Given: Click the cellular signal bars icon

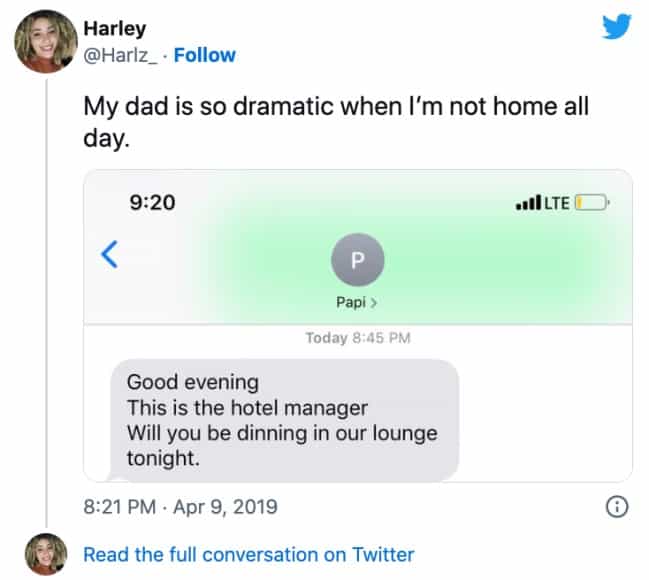Looking at the screenshot, I should click(x=527, y=204).
